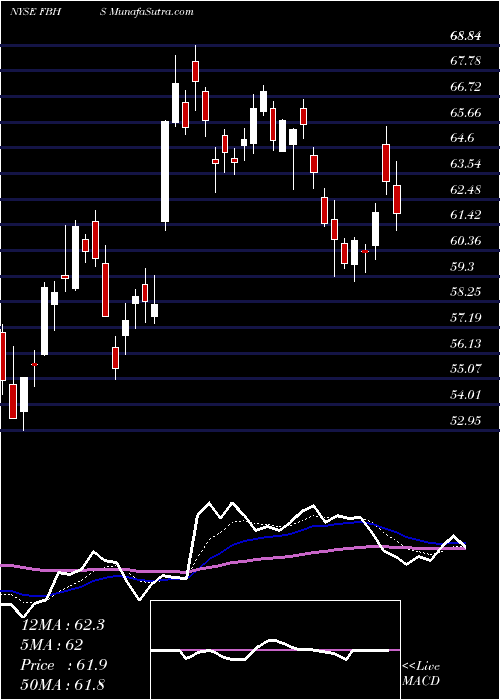Select the 56.13 price level label
The width and height of the screenshot is (500, 700).
pos(466,344)
